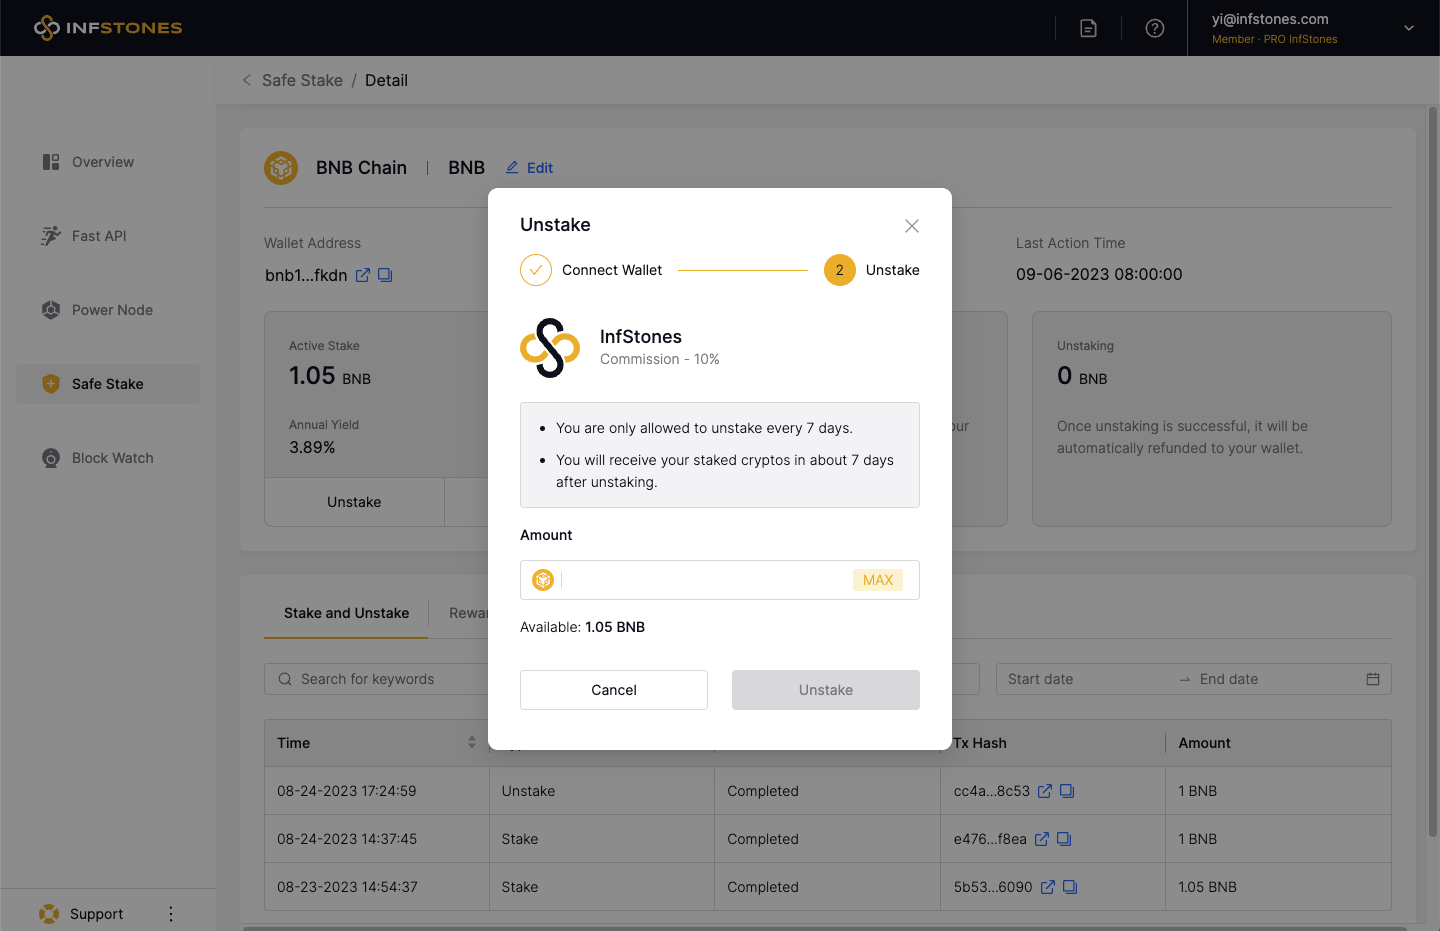Image resolution: width=1440 pixels, height=931 pixels.
Task: Open the calendar icon in date range
Action: (x=1373, y=679)
